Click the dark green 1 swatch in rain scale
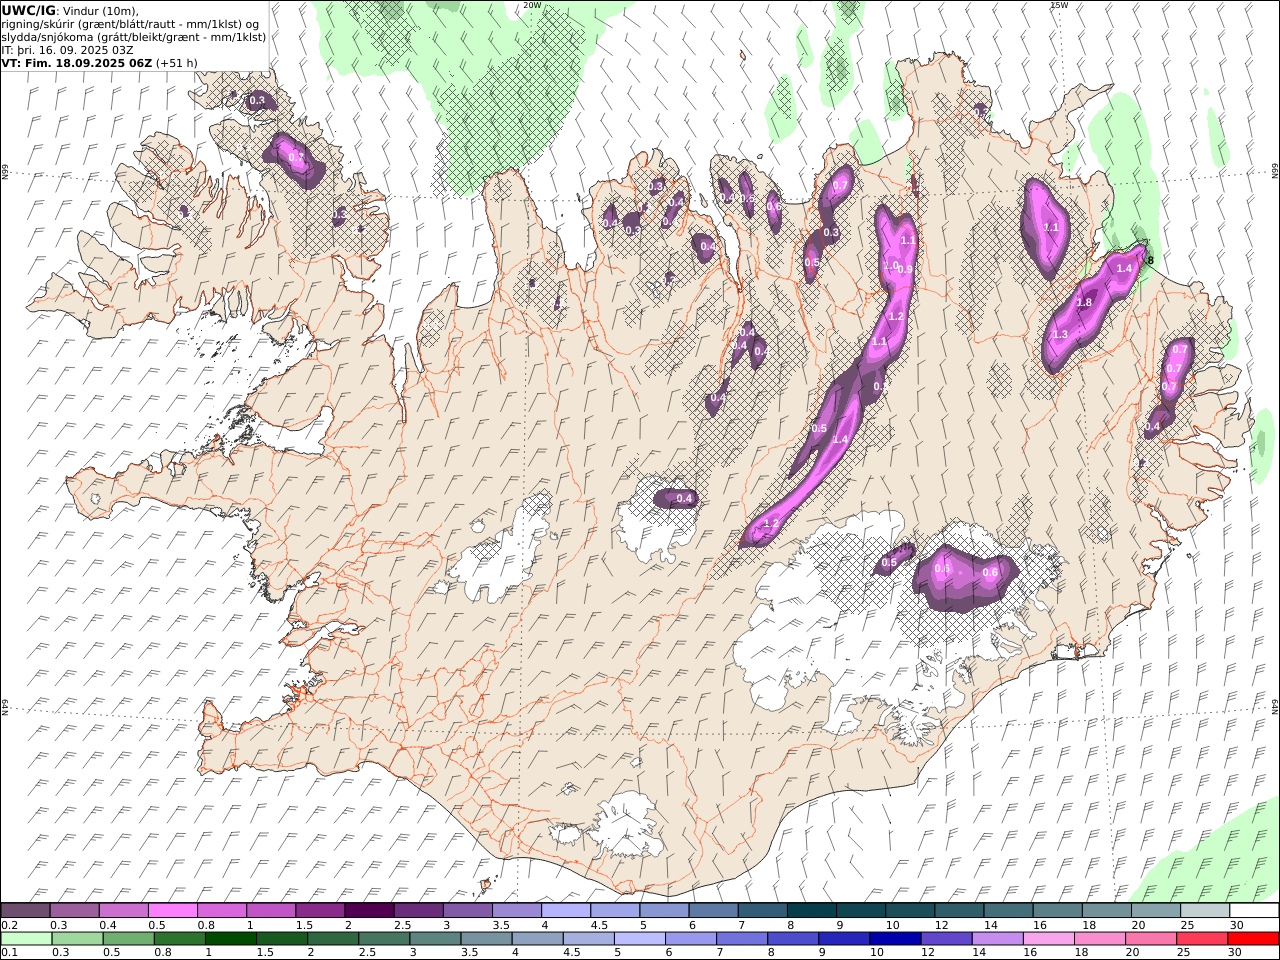This screenshot has width=1280, height=960. 231,939
